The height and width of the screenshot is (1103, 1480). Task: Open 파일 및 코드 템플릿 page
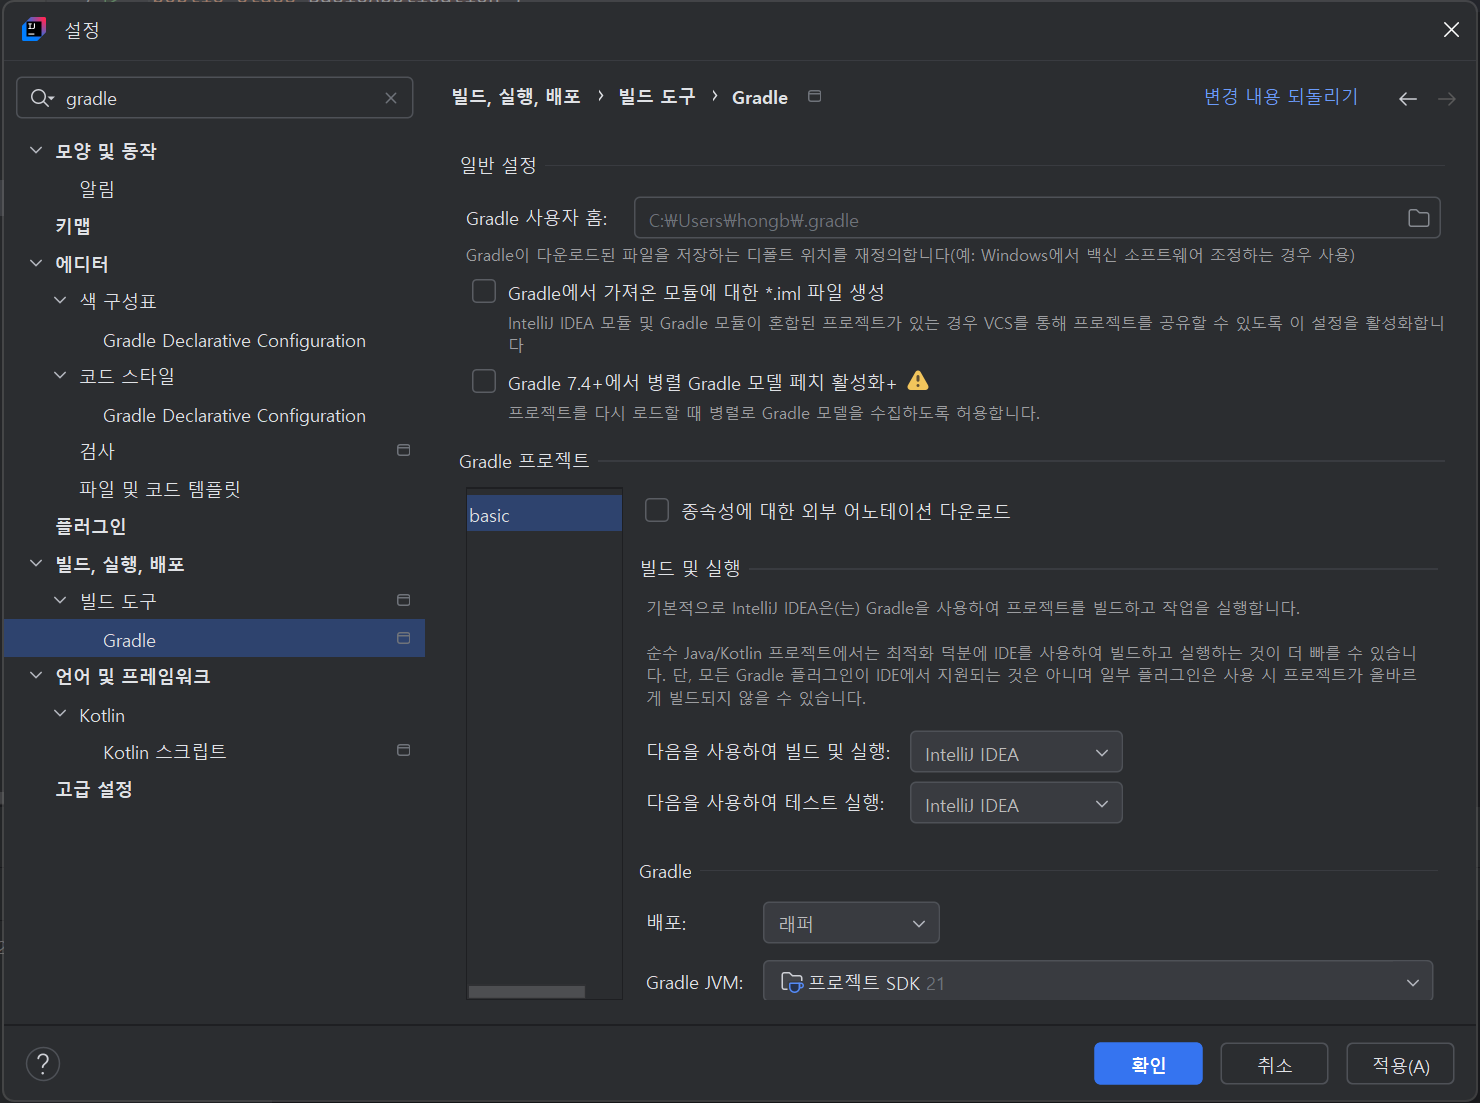(x=160, y=489)
